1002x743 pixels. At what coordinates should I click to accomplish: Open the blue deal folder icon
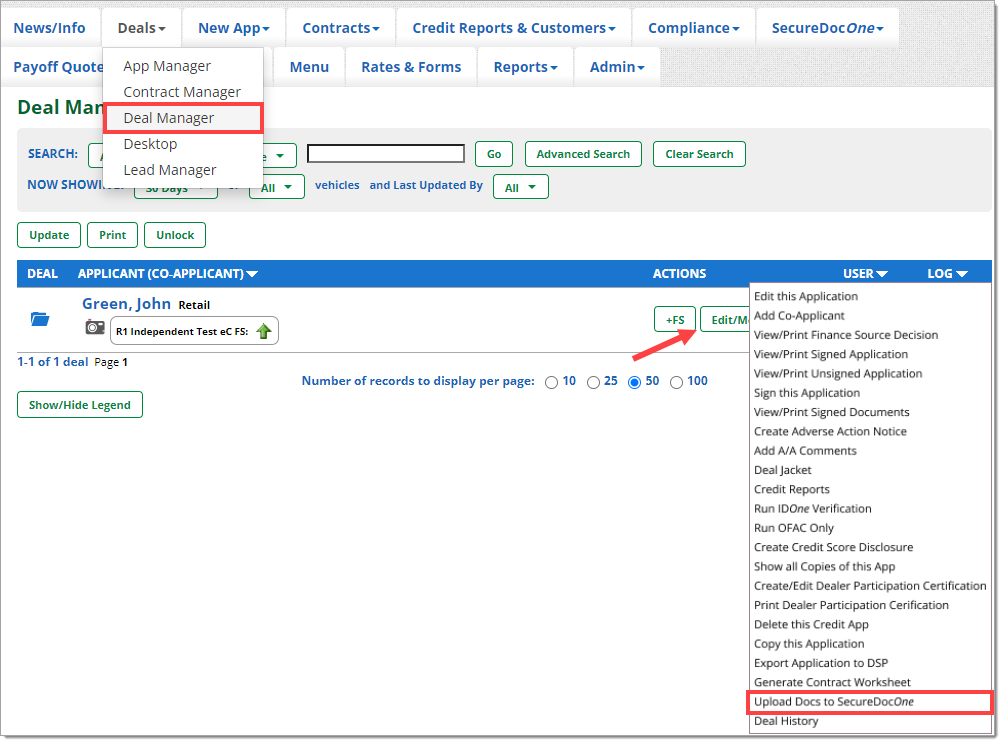(x=40, y=319)
